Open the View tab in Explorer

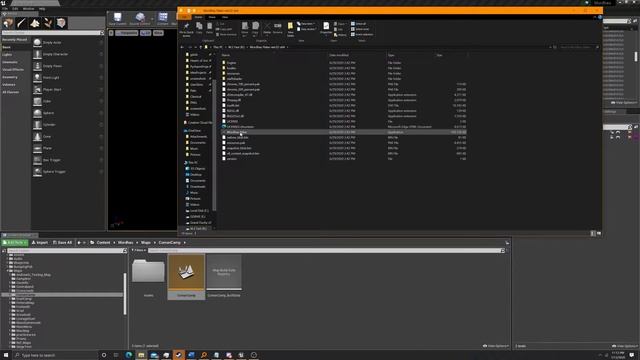(225, 17)
